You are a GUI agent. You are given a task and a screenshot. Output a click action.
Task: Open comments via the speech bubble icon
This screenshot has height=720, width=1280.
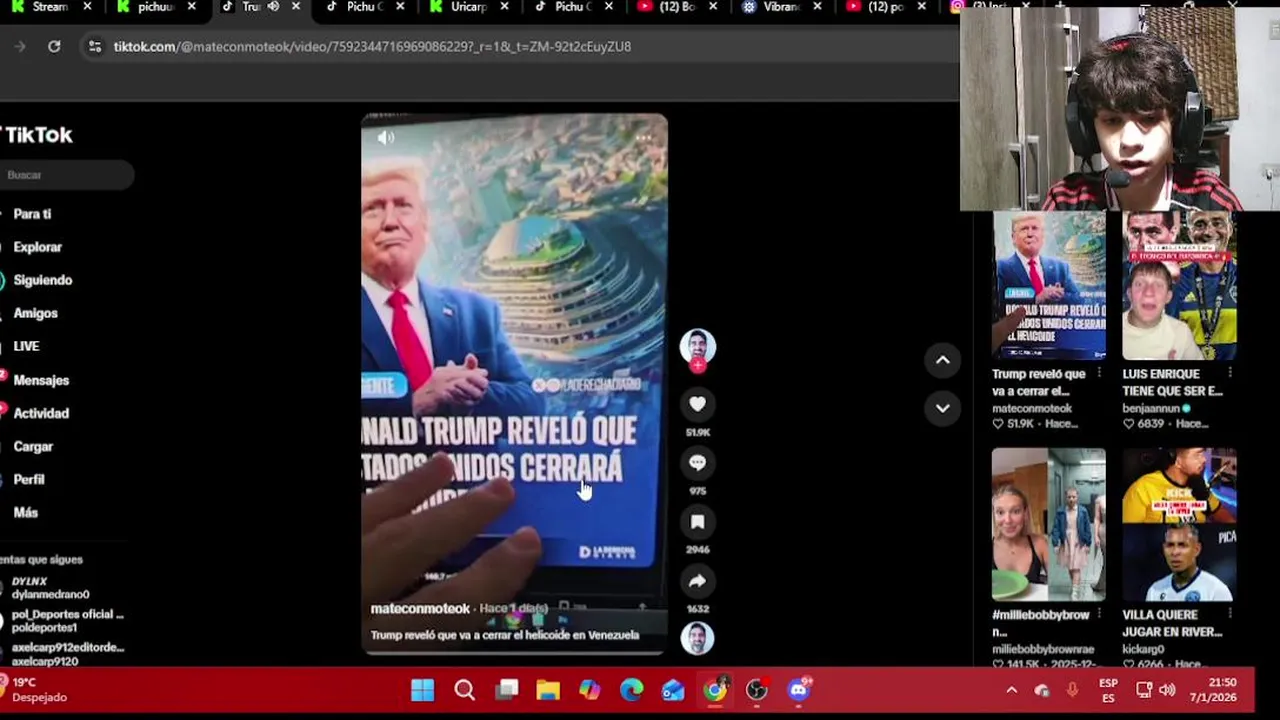[697, 463]
